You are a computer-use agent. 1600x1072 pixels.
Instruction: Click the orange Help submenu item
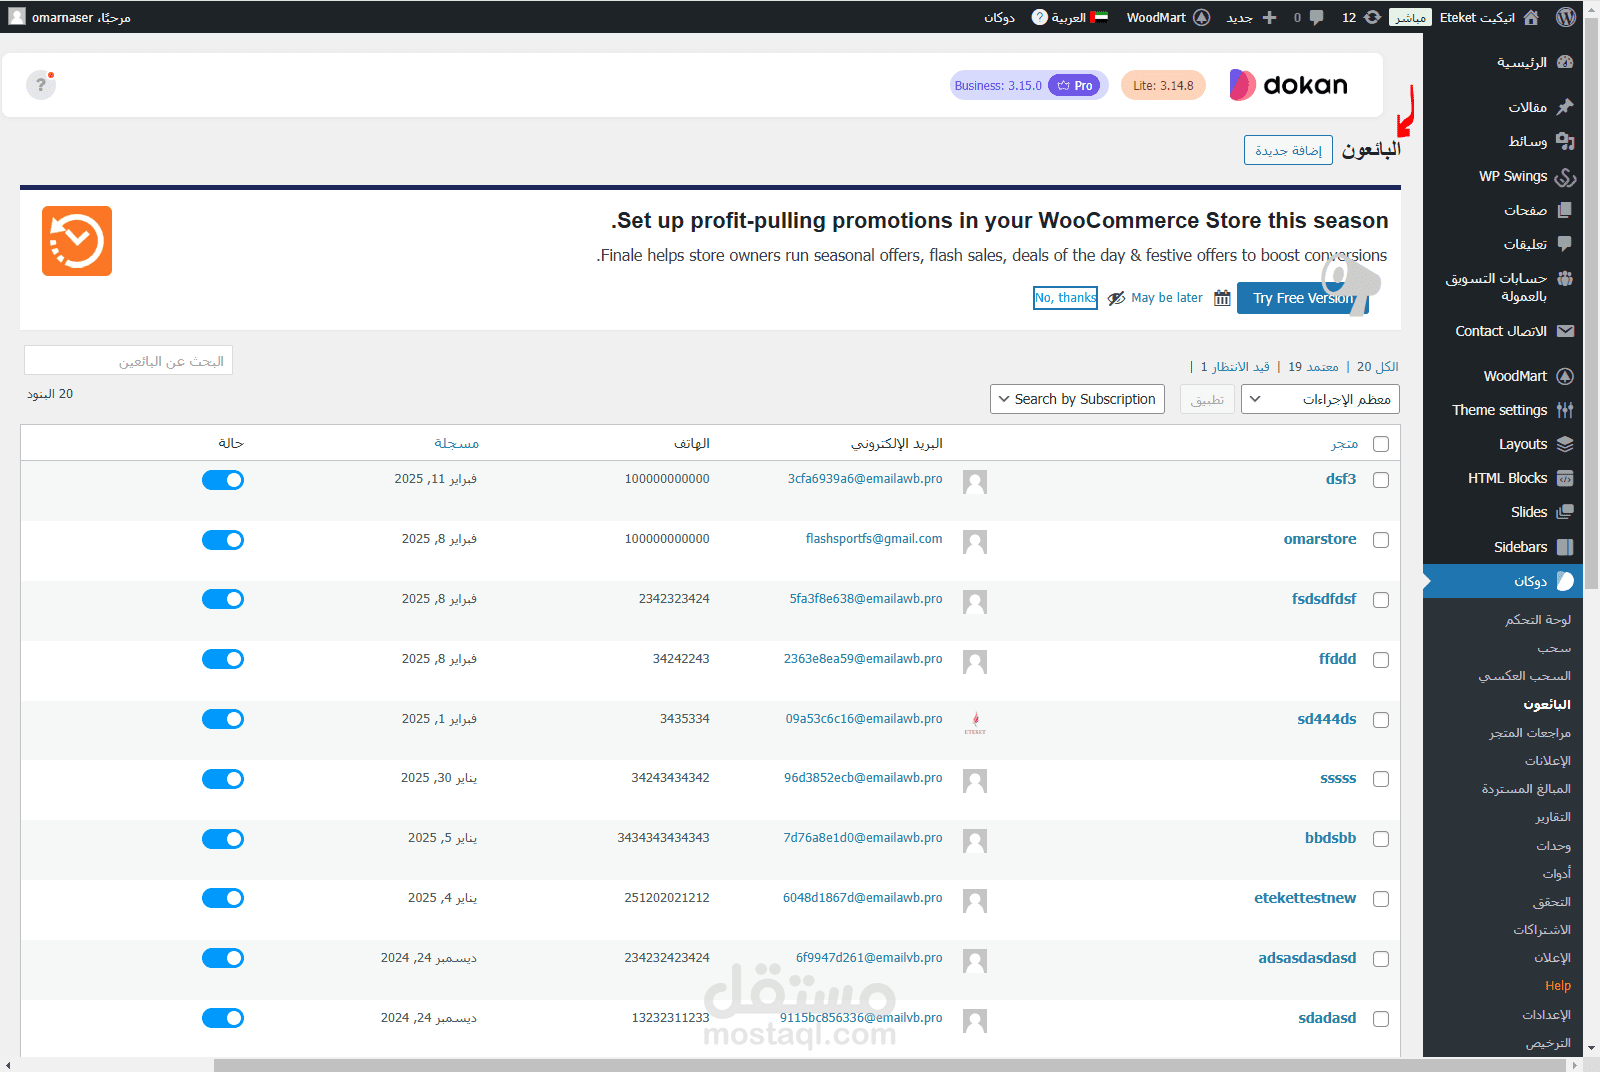click(1558, 986)
